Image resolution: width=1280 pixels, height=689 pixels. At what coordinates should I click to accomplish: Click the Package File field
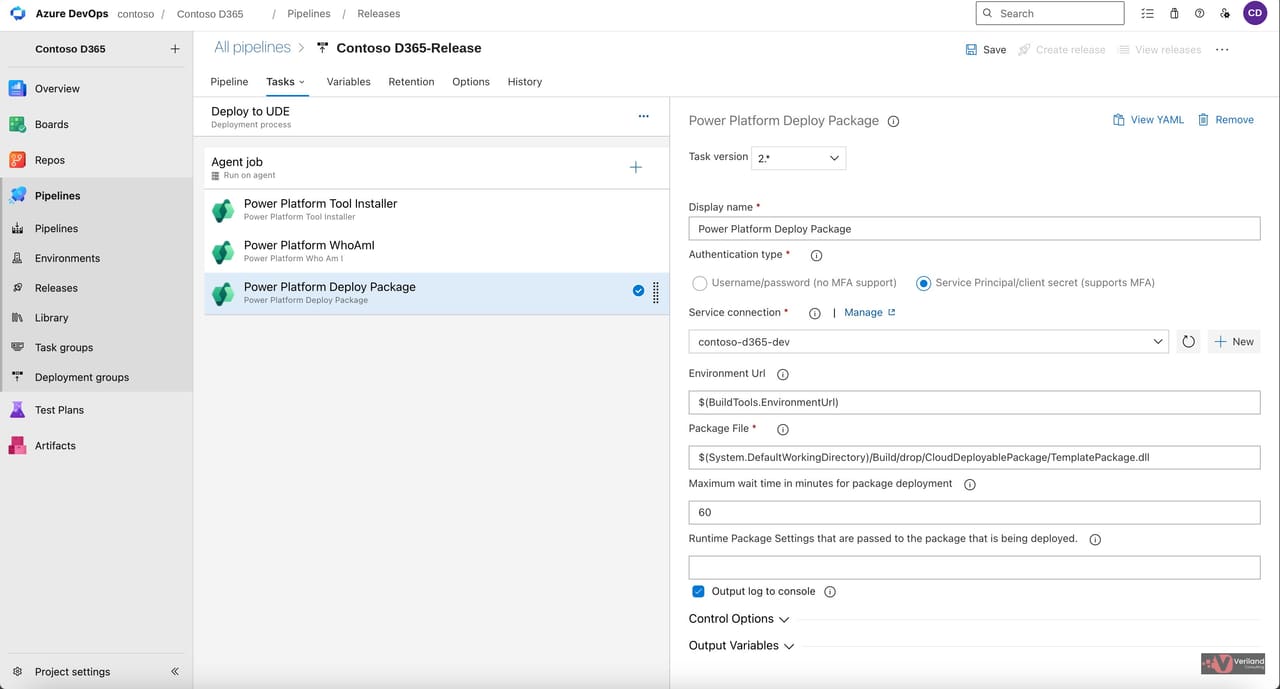coord(974,457)
